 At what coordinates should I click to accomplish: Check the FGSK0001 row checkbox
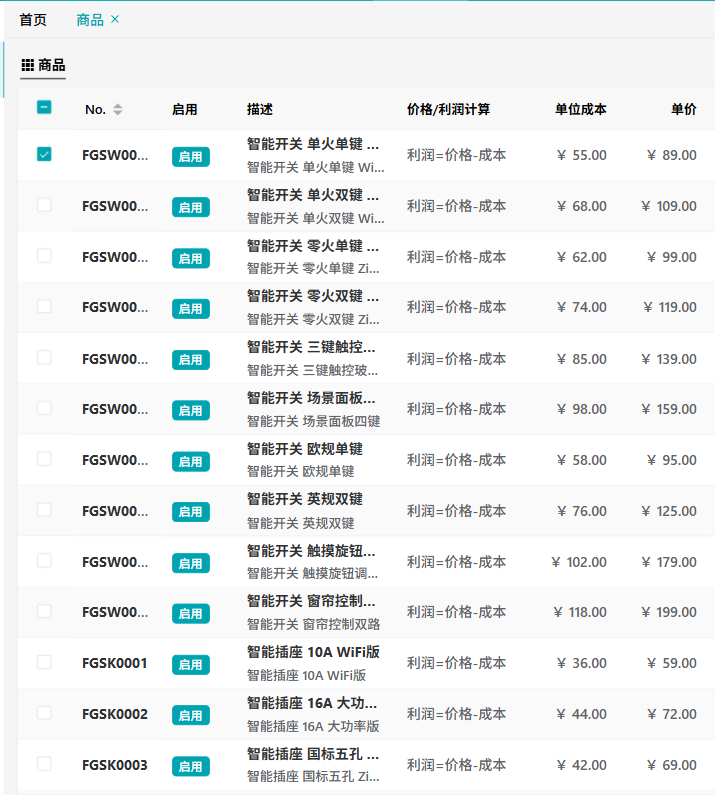44,662
